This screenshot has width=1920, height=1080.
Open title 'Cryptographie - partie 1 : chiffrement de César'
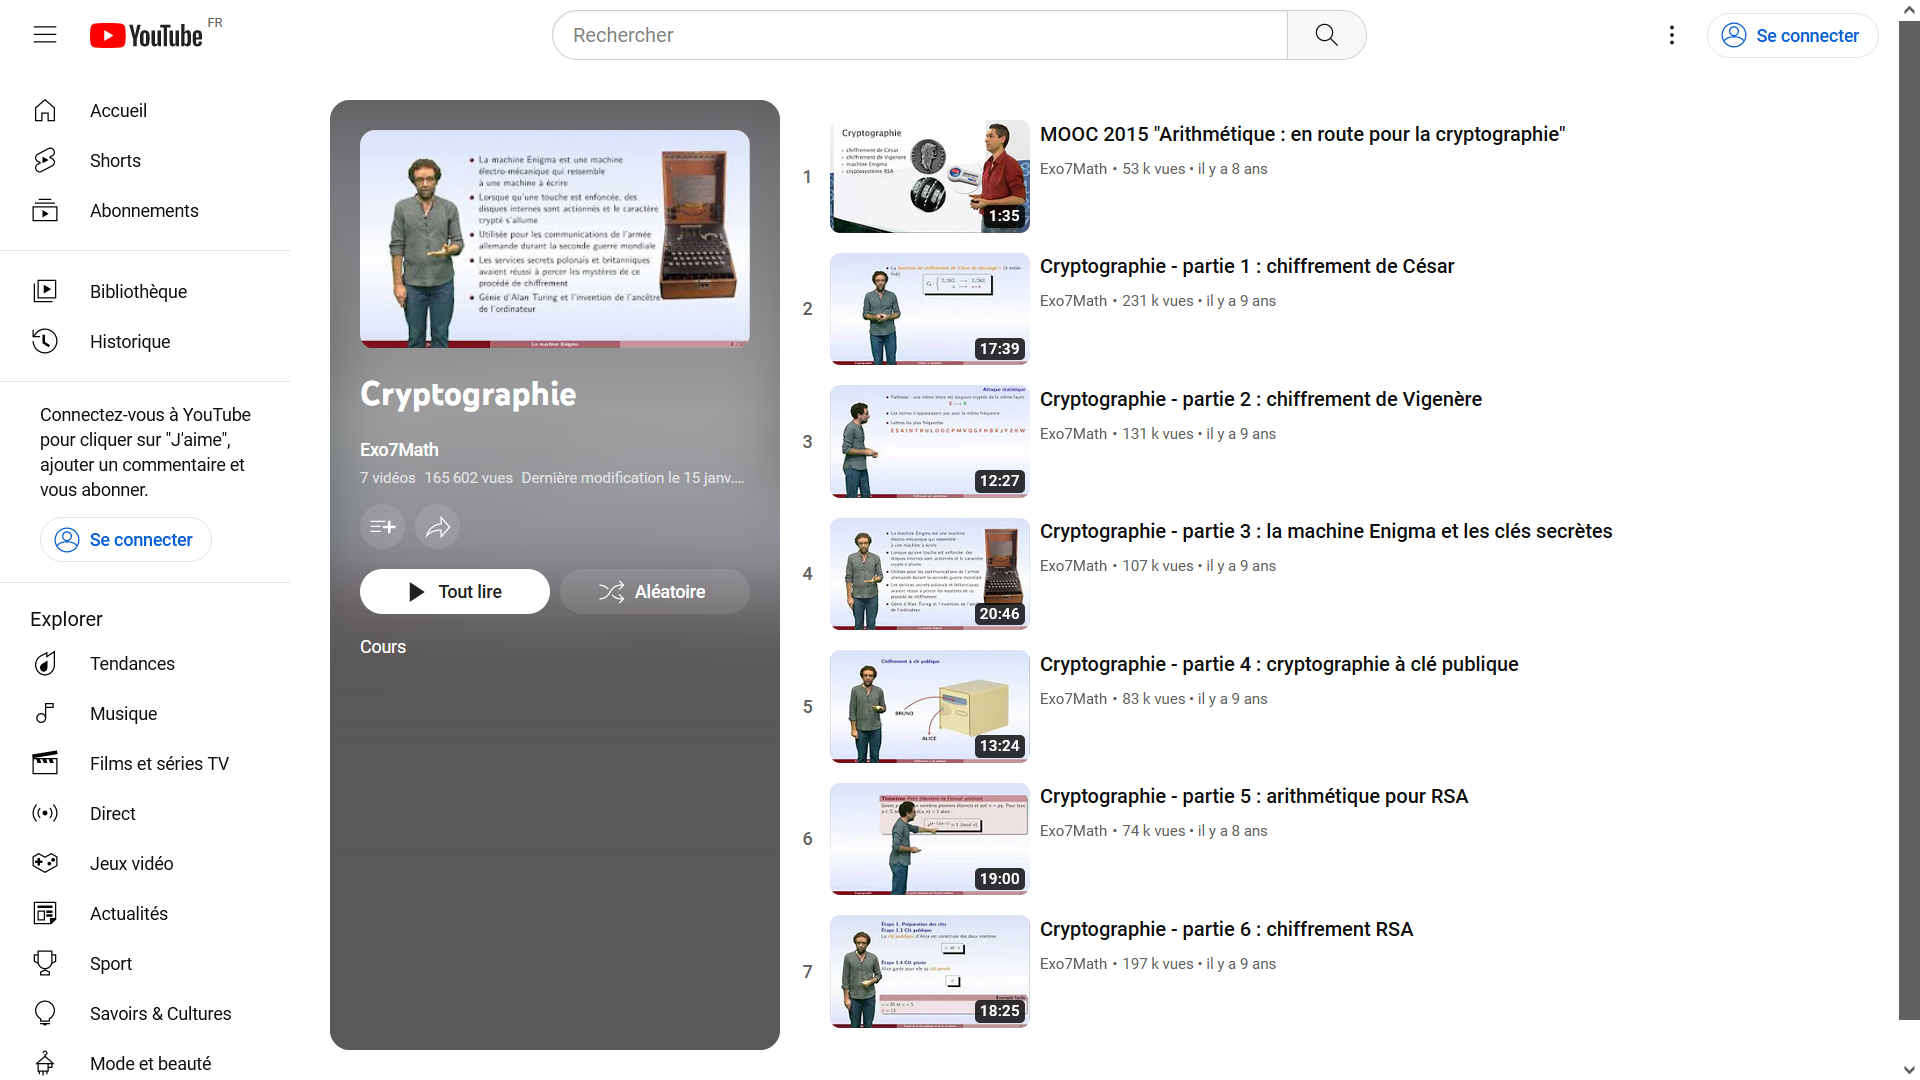(1247, 266)
